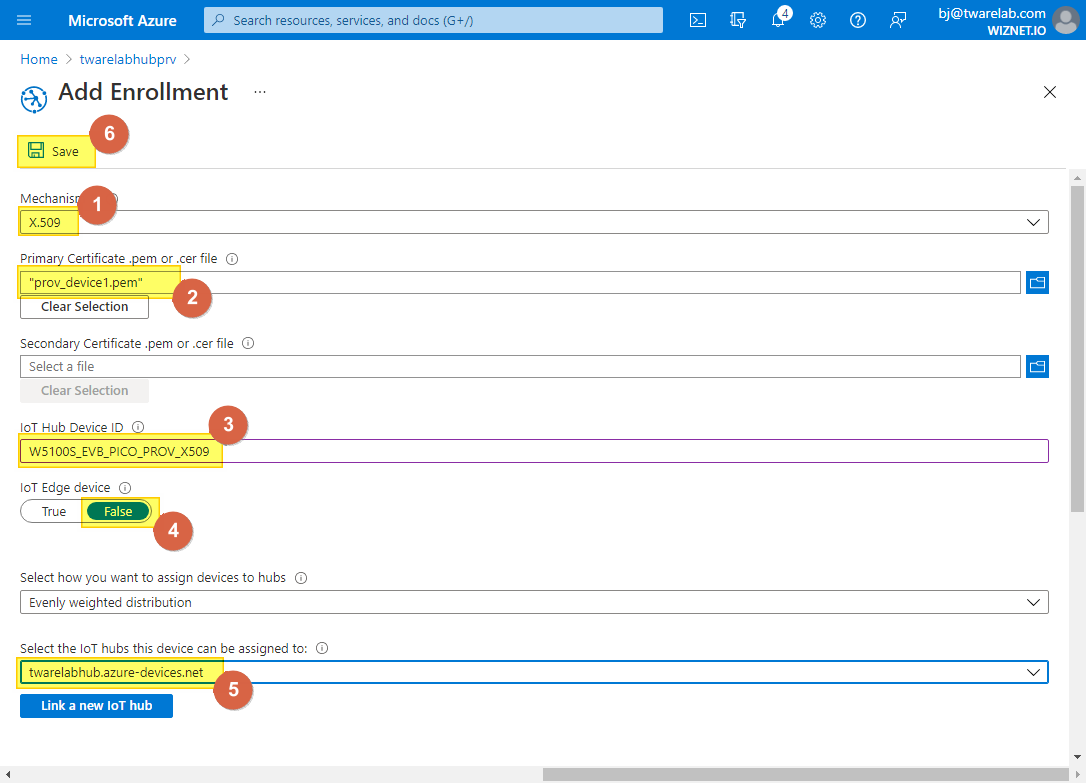
Task: Set IoT Edge device to True
Action: [x=53, y=512]
